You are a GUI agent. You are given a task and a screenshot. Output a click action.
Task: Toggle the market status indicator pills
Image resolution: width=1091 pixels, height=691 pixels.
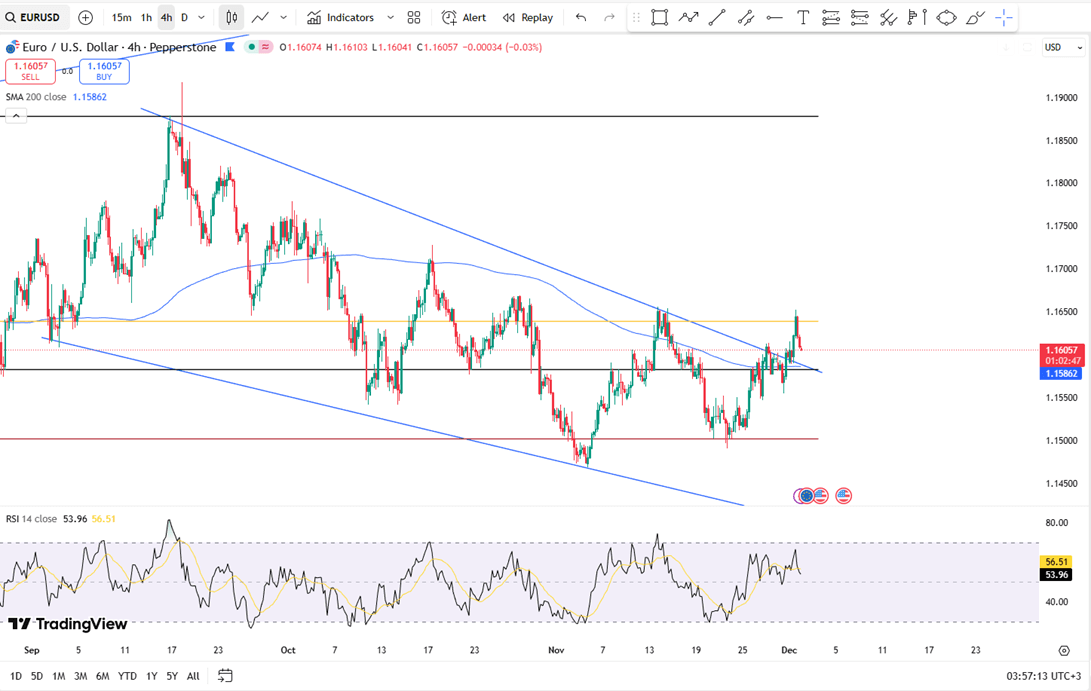(258, 47)
